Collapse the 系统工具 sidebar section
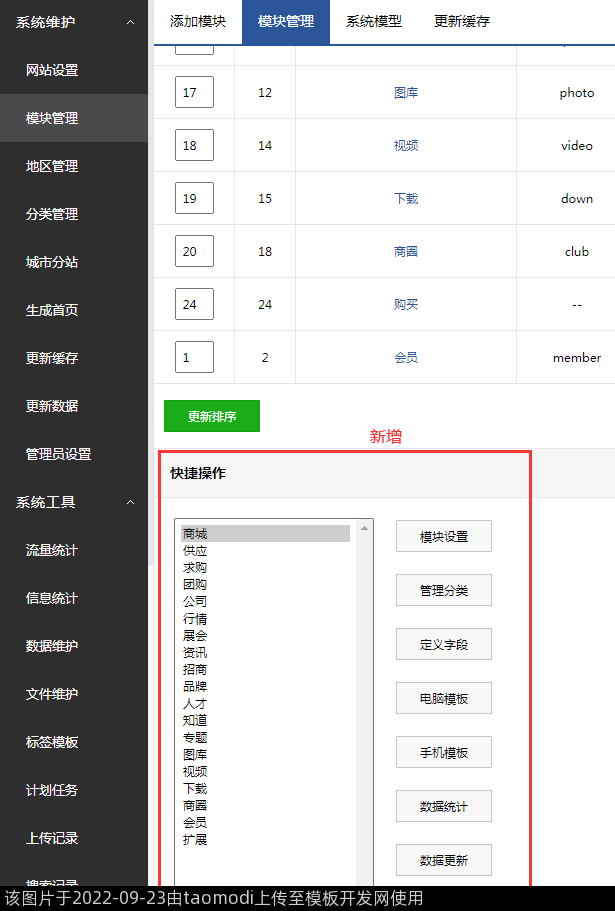 click(x=130, y=502)
